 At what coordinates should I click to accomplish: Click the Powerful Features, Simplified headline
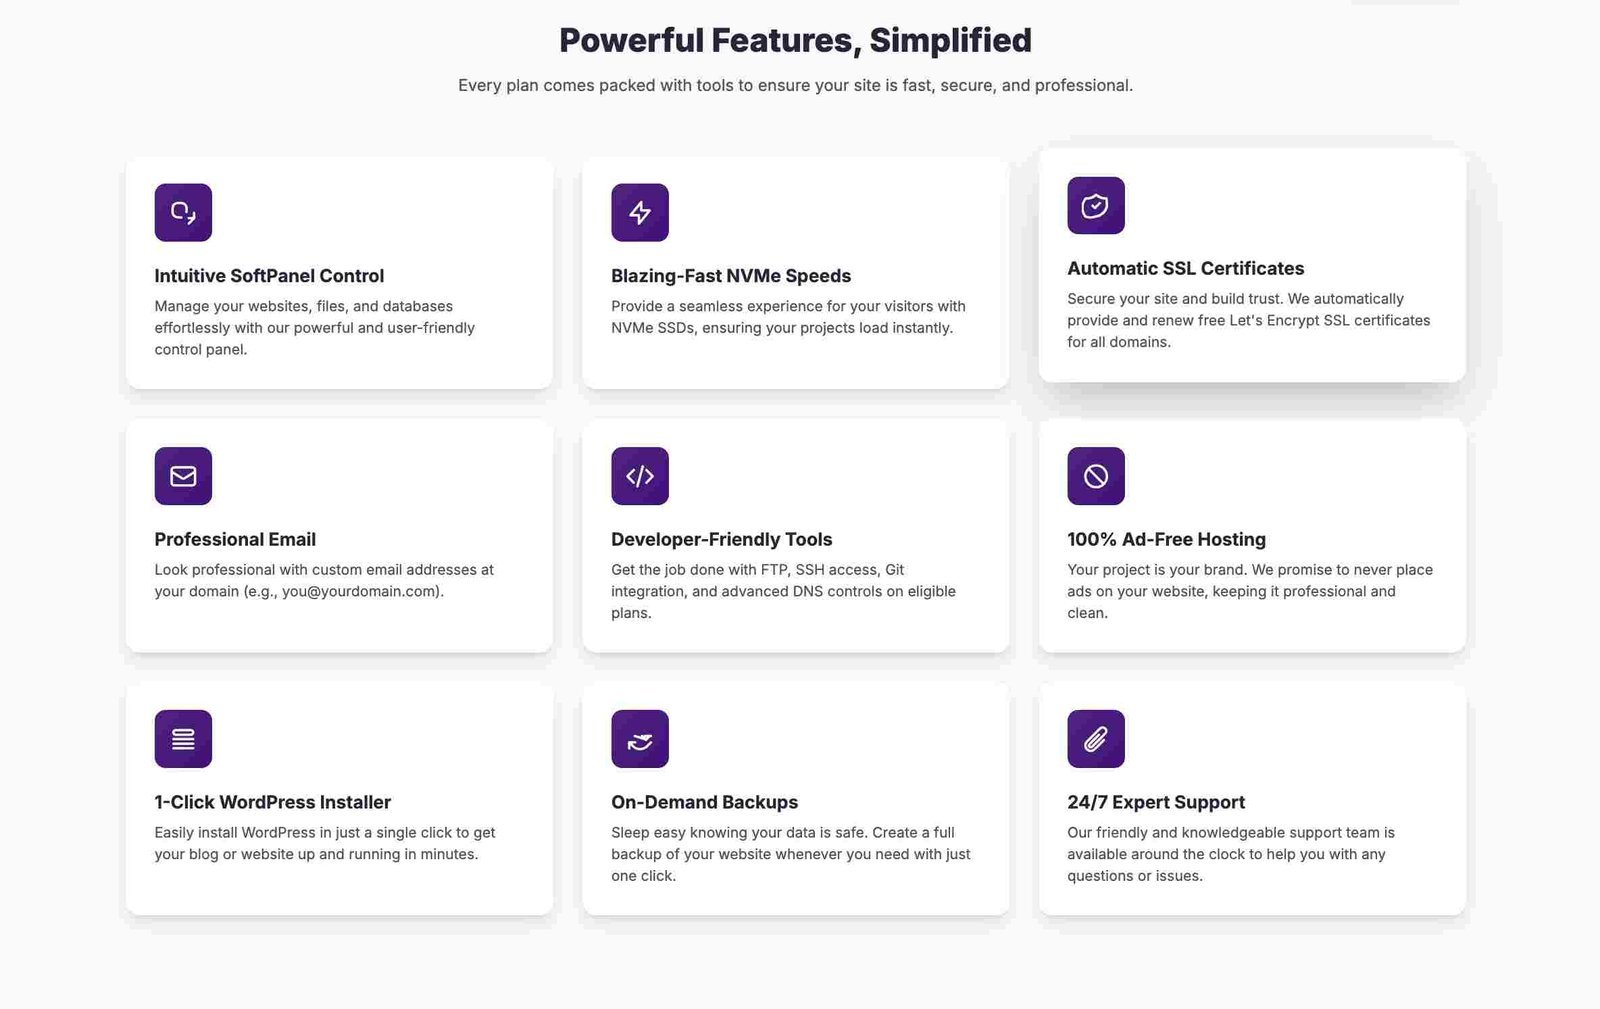795,40
